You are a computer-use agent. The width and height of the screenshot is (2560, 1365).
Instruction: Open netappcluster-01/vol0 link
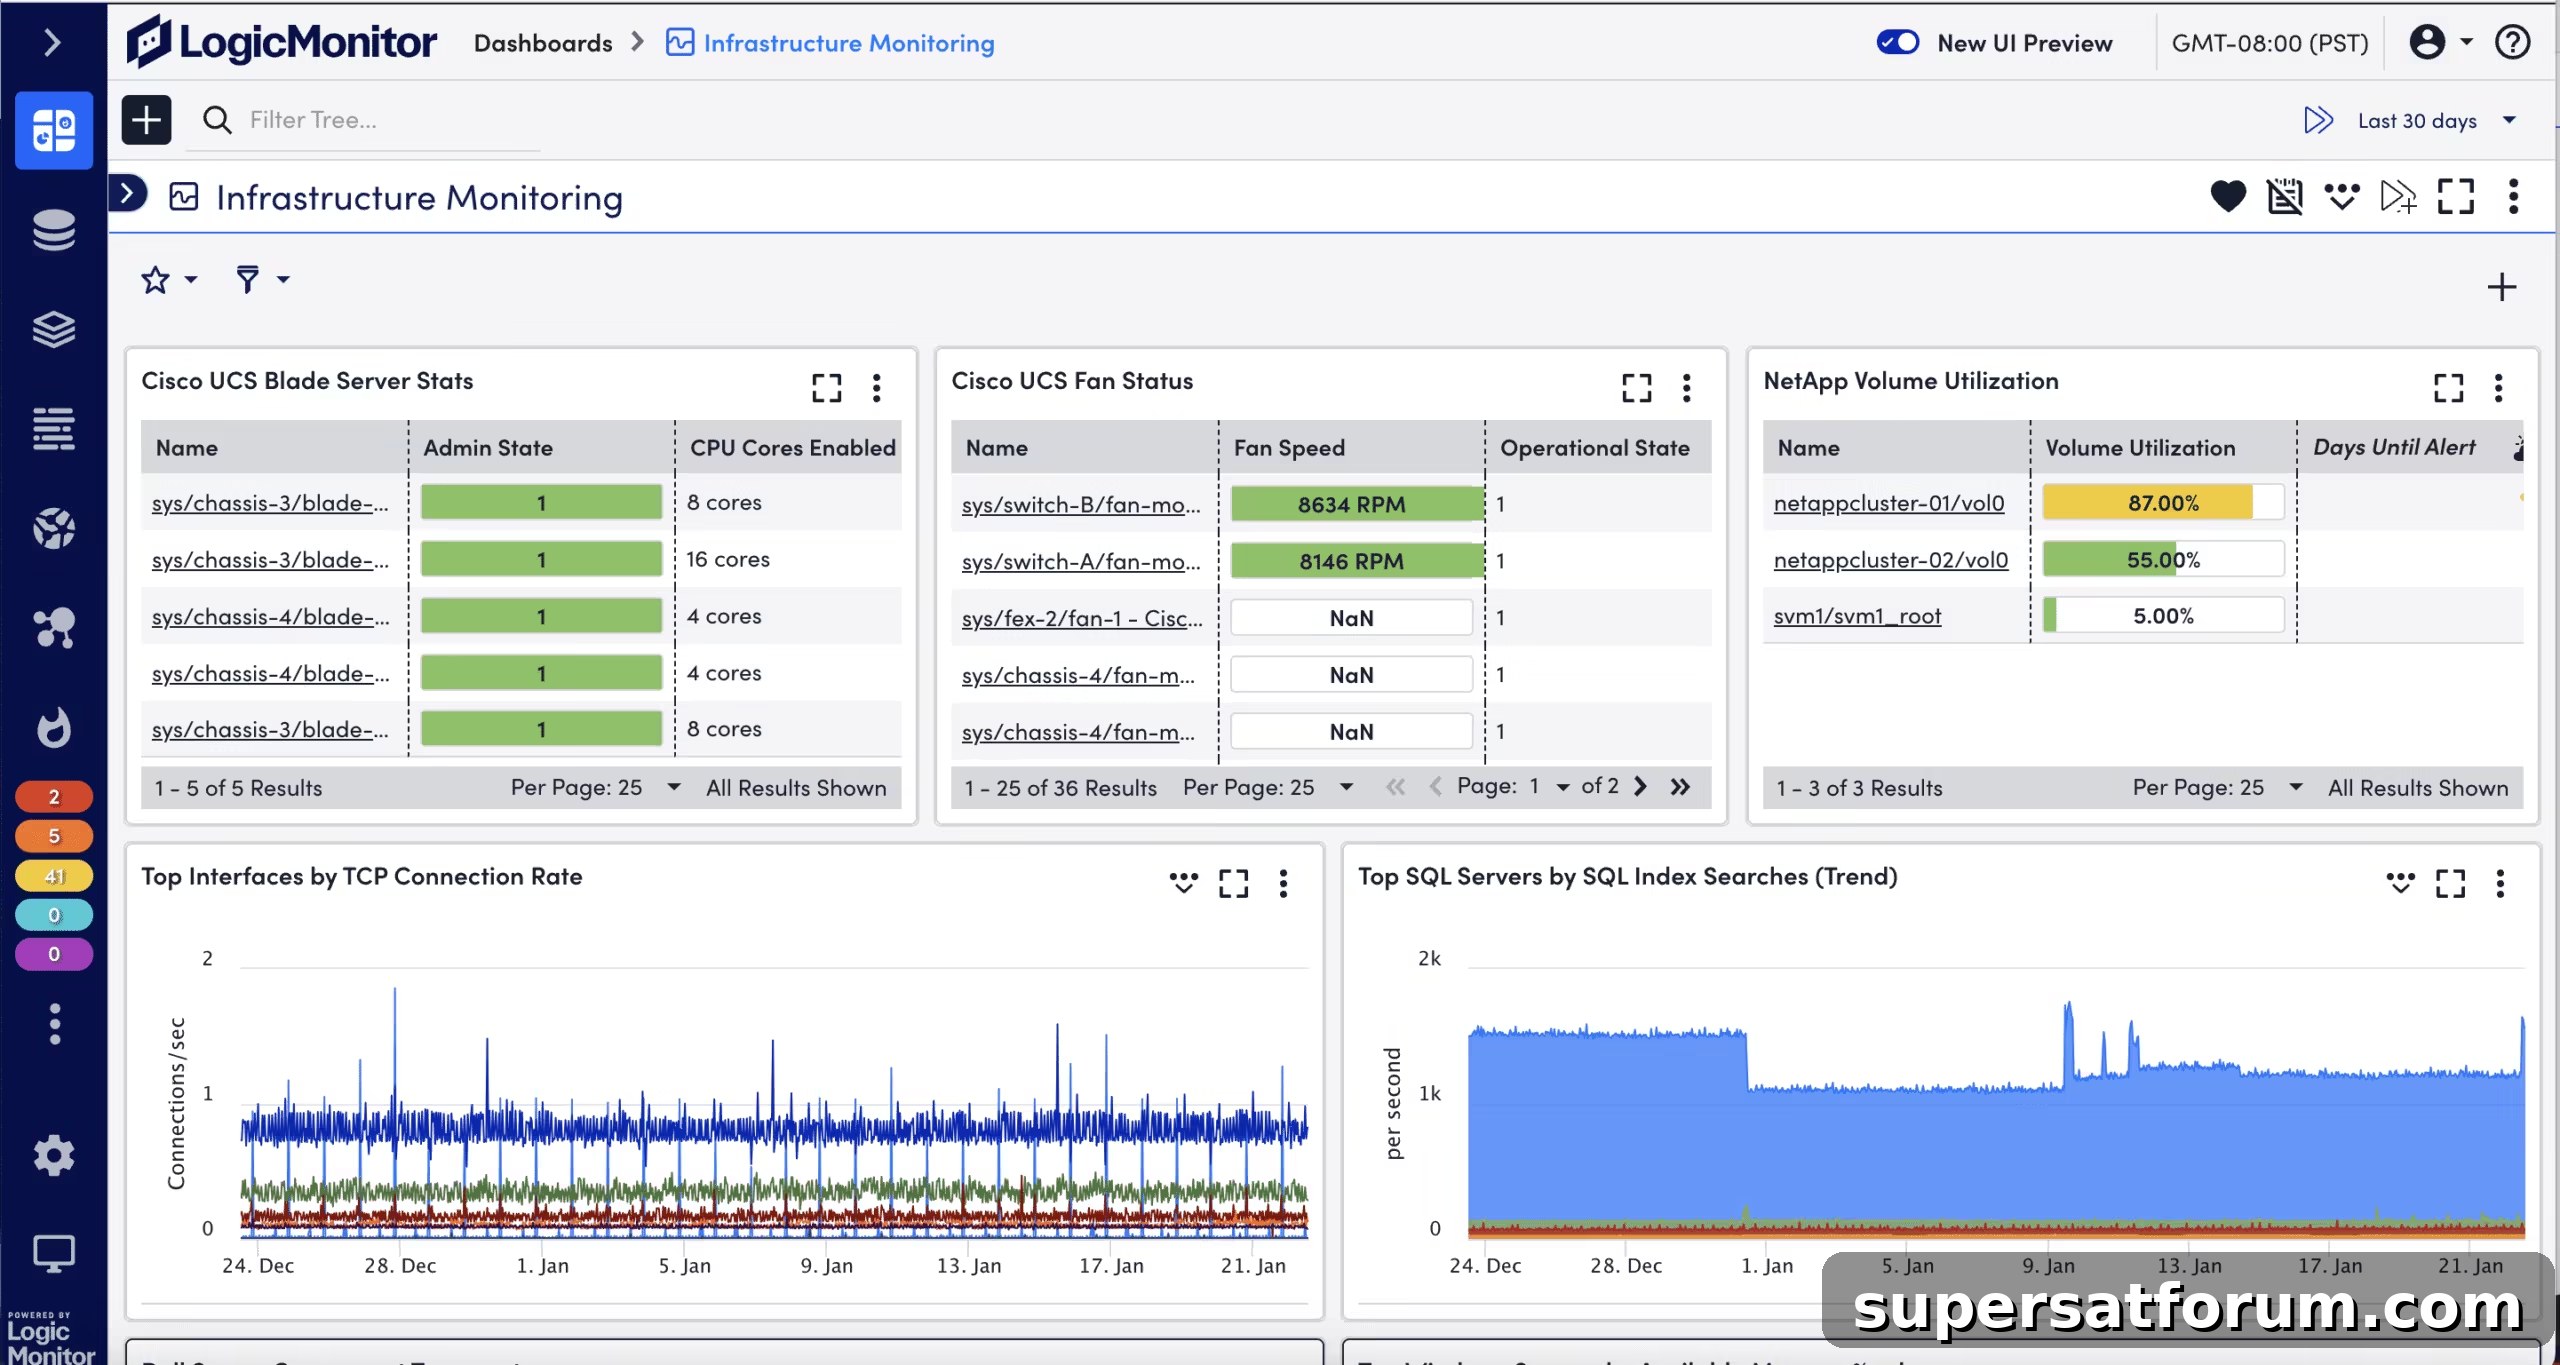click(x=1889, y=503)
